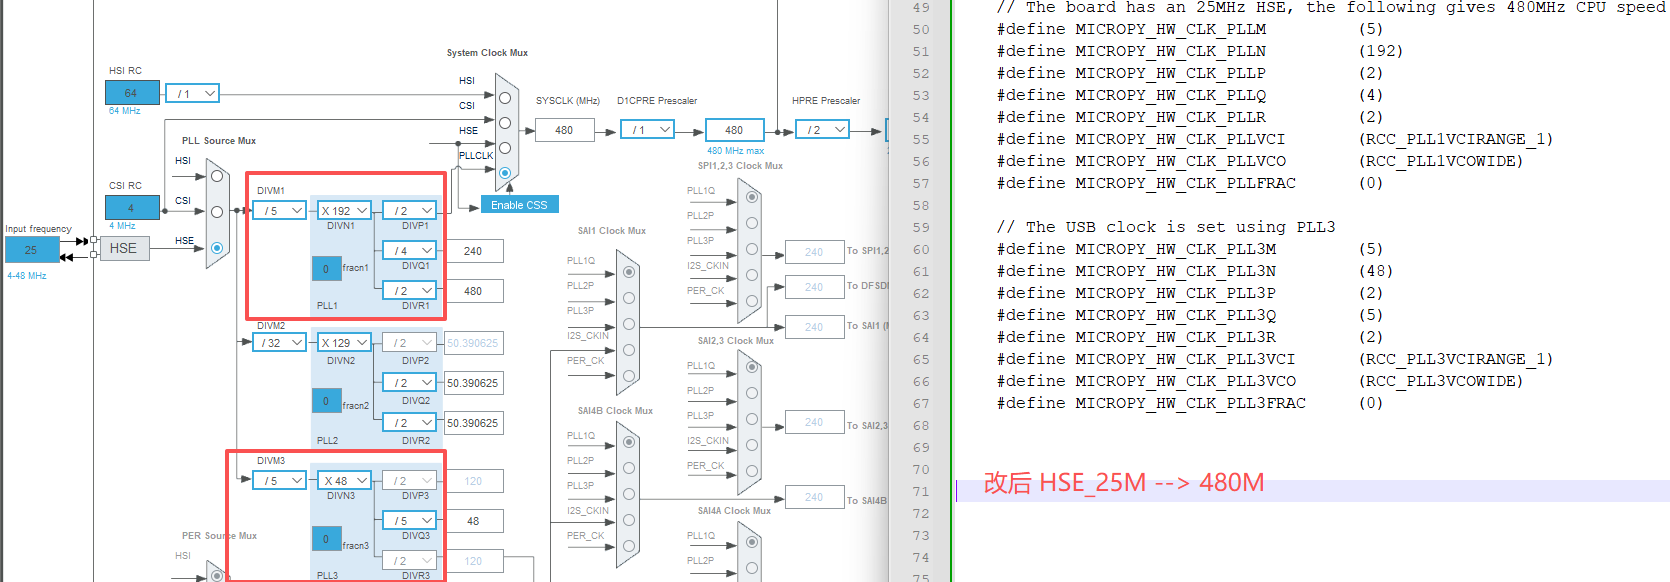Viewport: 1670px width, 582px height.
Task: Open the D1CPRE Prescaler /1 dropdown
Action: coord(648,130)
